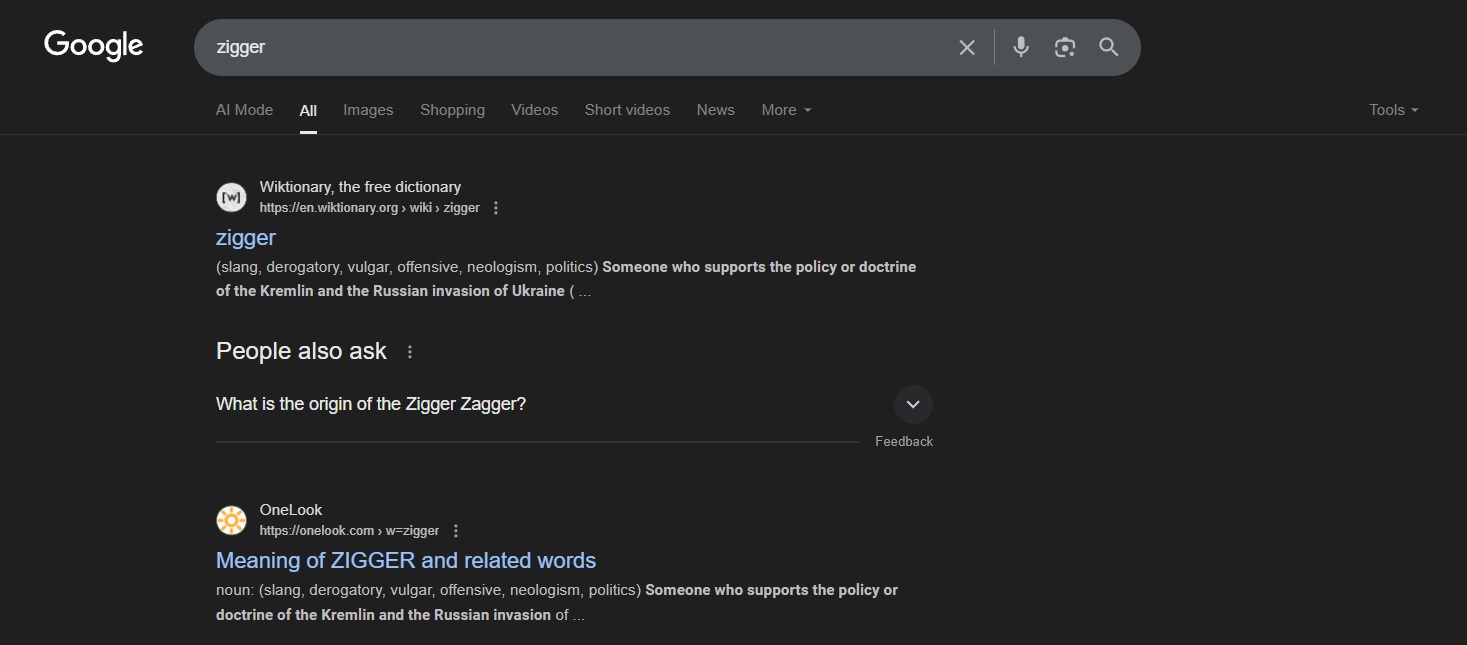The height and width of the screenshot is (645, 1467).
Task: Click the question What is the origin of the Zigger Zagger?
Action: (371, 405)
